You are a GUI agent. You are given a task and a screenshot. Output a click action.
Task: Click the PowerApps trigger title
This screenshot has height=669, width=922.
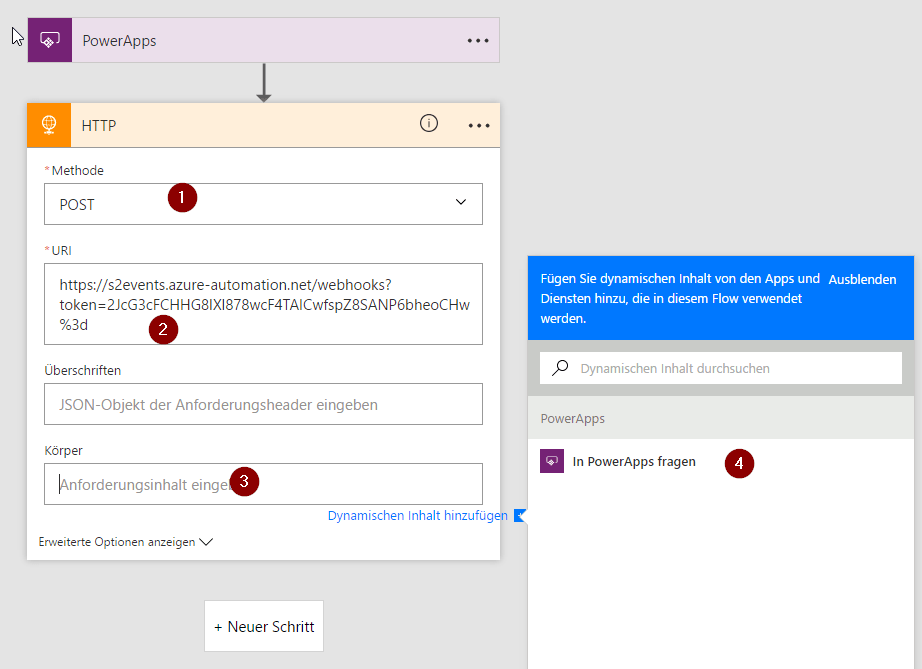tap(119, 41)
